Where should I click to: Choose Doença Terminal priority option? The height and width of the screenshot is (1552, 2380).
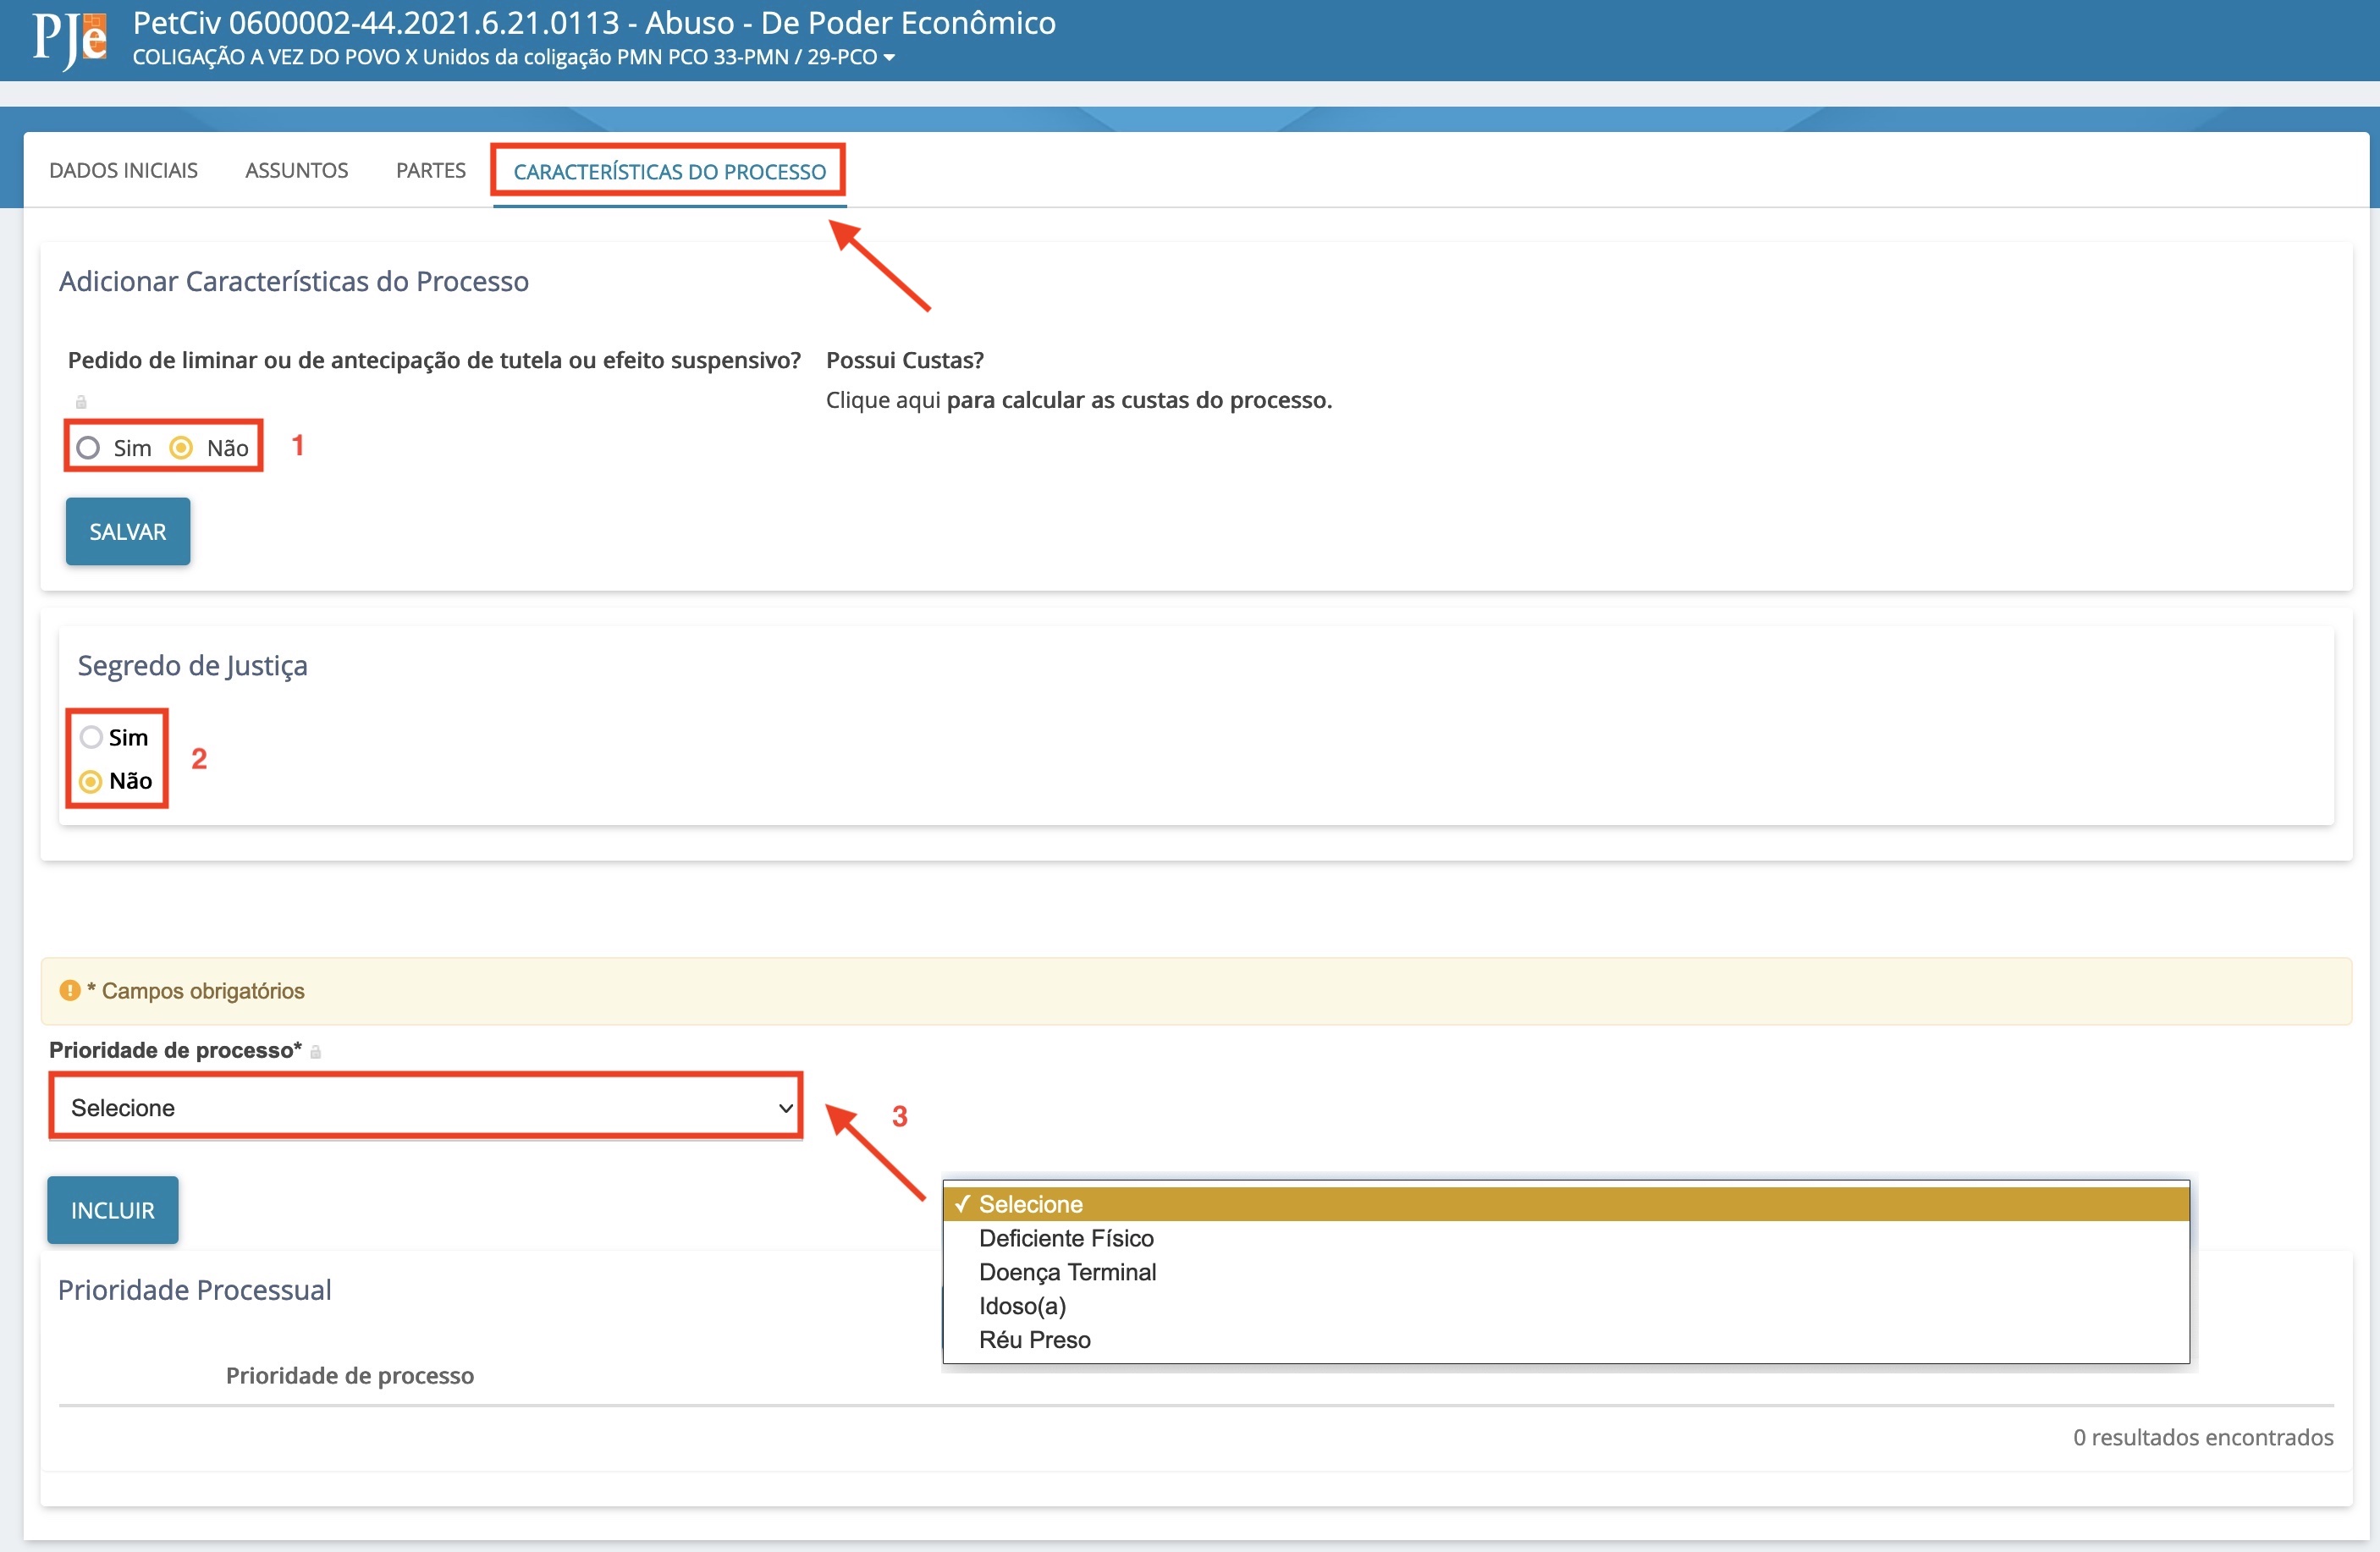point(1566,1272)
